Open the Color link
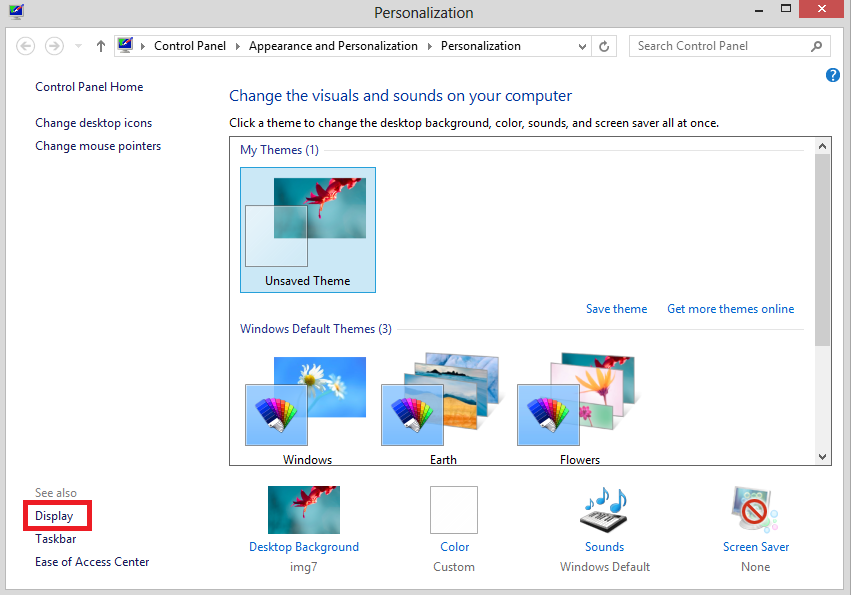 (x=455, y=547)
